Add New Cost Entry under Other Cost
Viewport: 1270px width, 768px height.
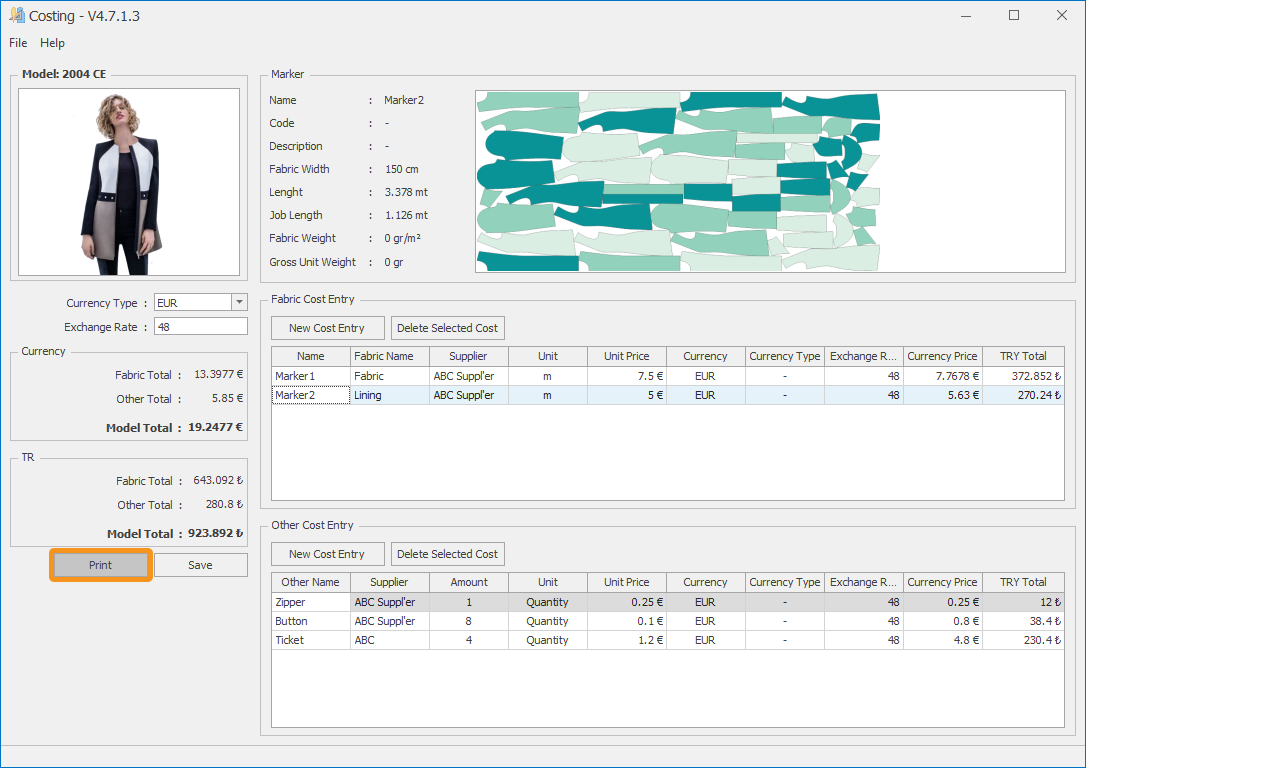tap(327, 554)
